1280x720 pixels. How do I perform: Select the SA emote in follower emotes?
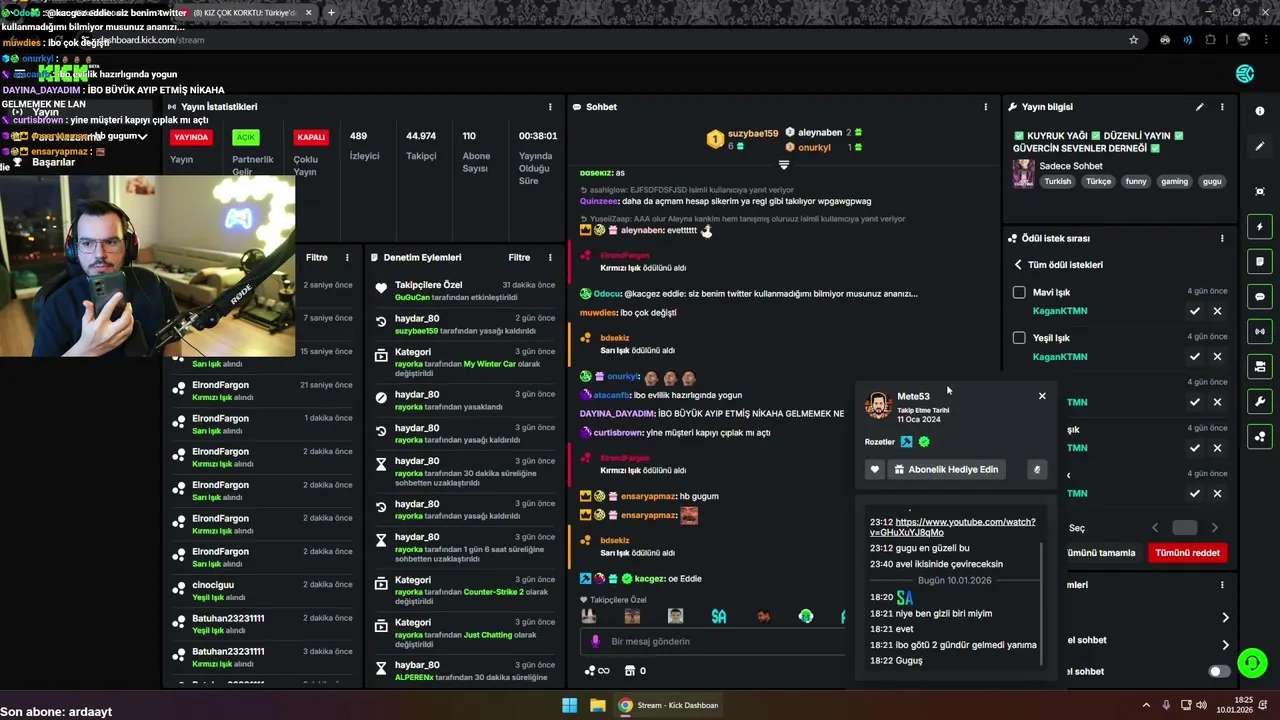pyautogui.click(x=718, y=617)
